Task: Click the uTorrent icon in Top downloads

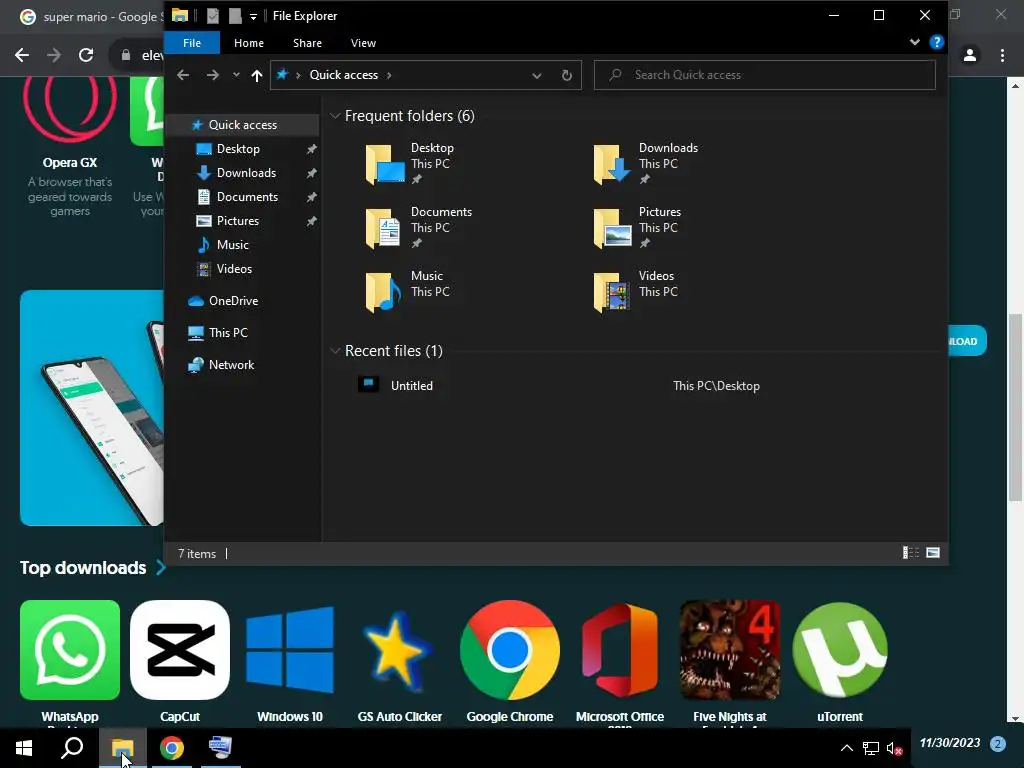Action: (840, 650)
